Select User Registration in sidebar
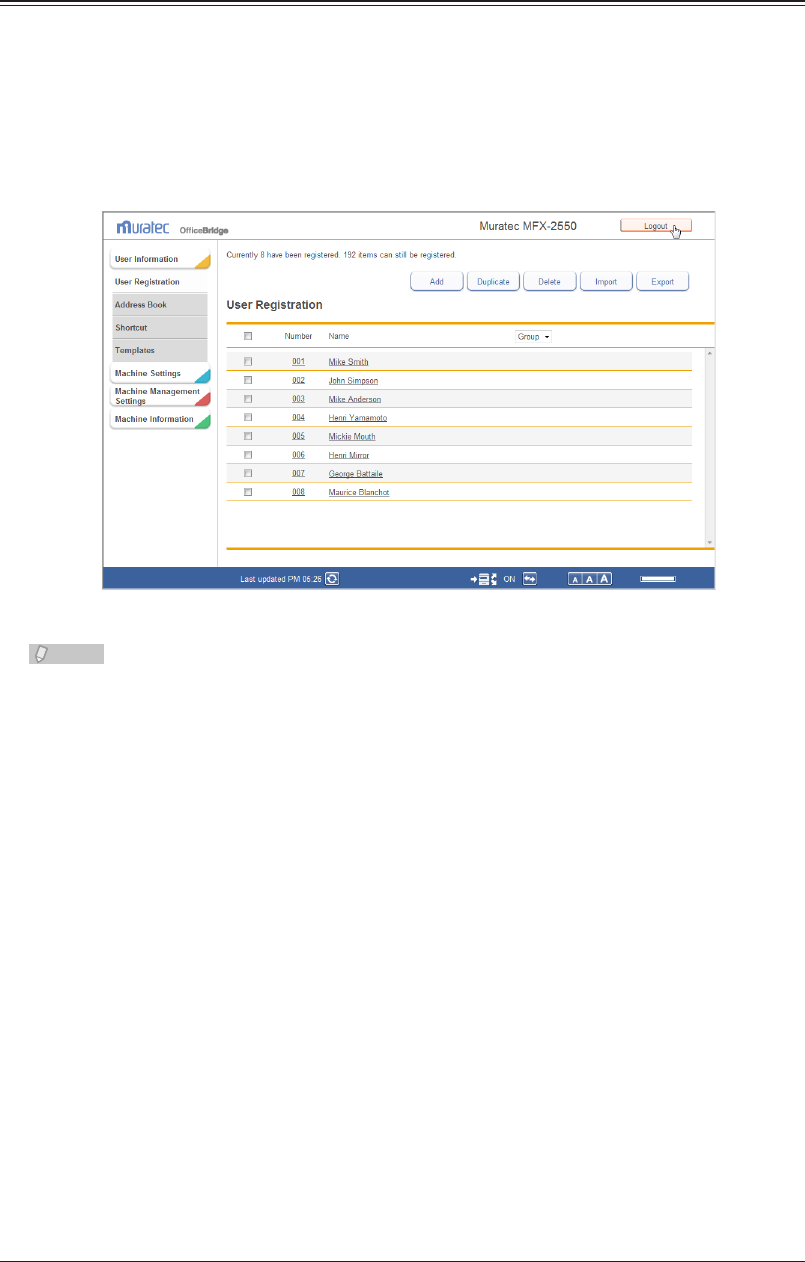 (160, 282)
